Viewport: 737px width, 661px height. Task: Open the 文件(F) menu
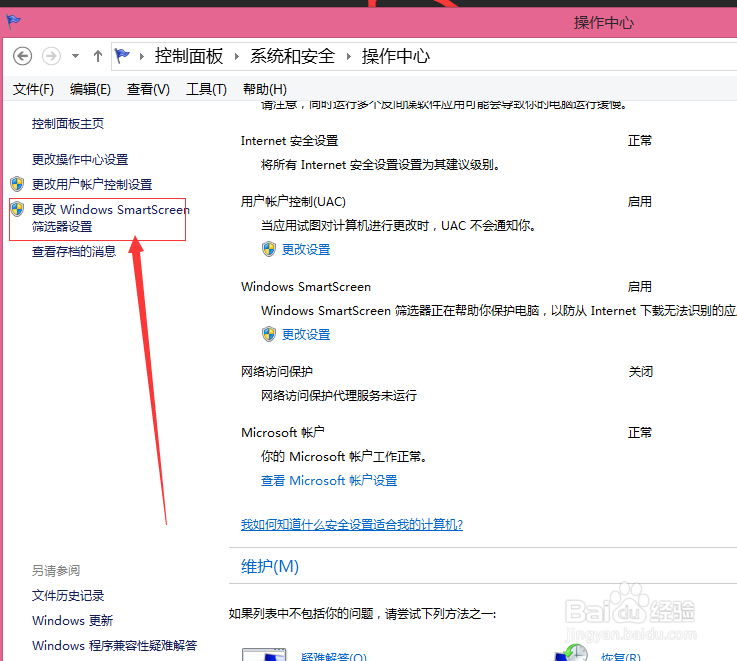(33, 89)
